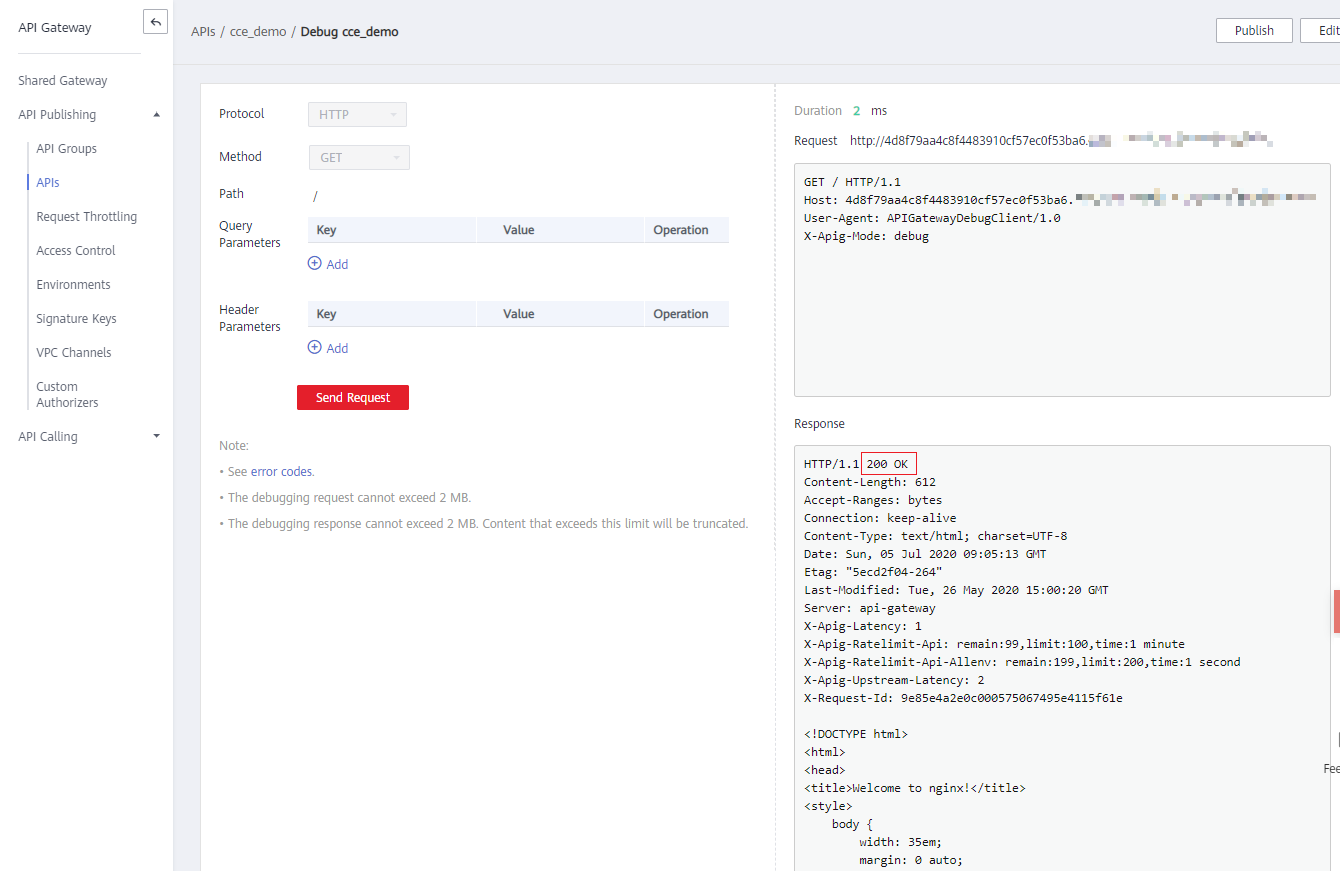This screenshot has height=871, width=1340.
Task: Click Operation column header in Header Parameters
Action: (686, 314)
